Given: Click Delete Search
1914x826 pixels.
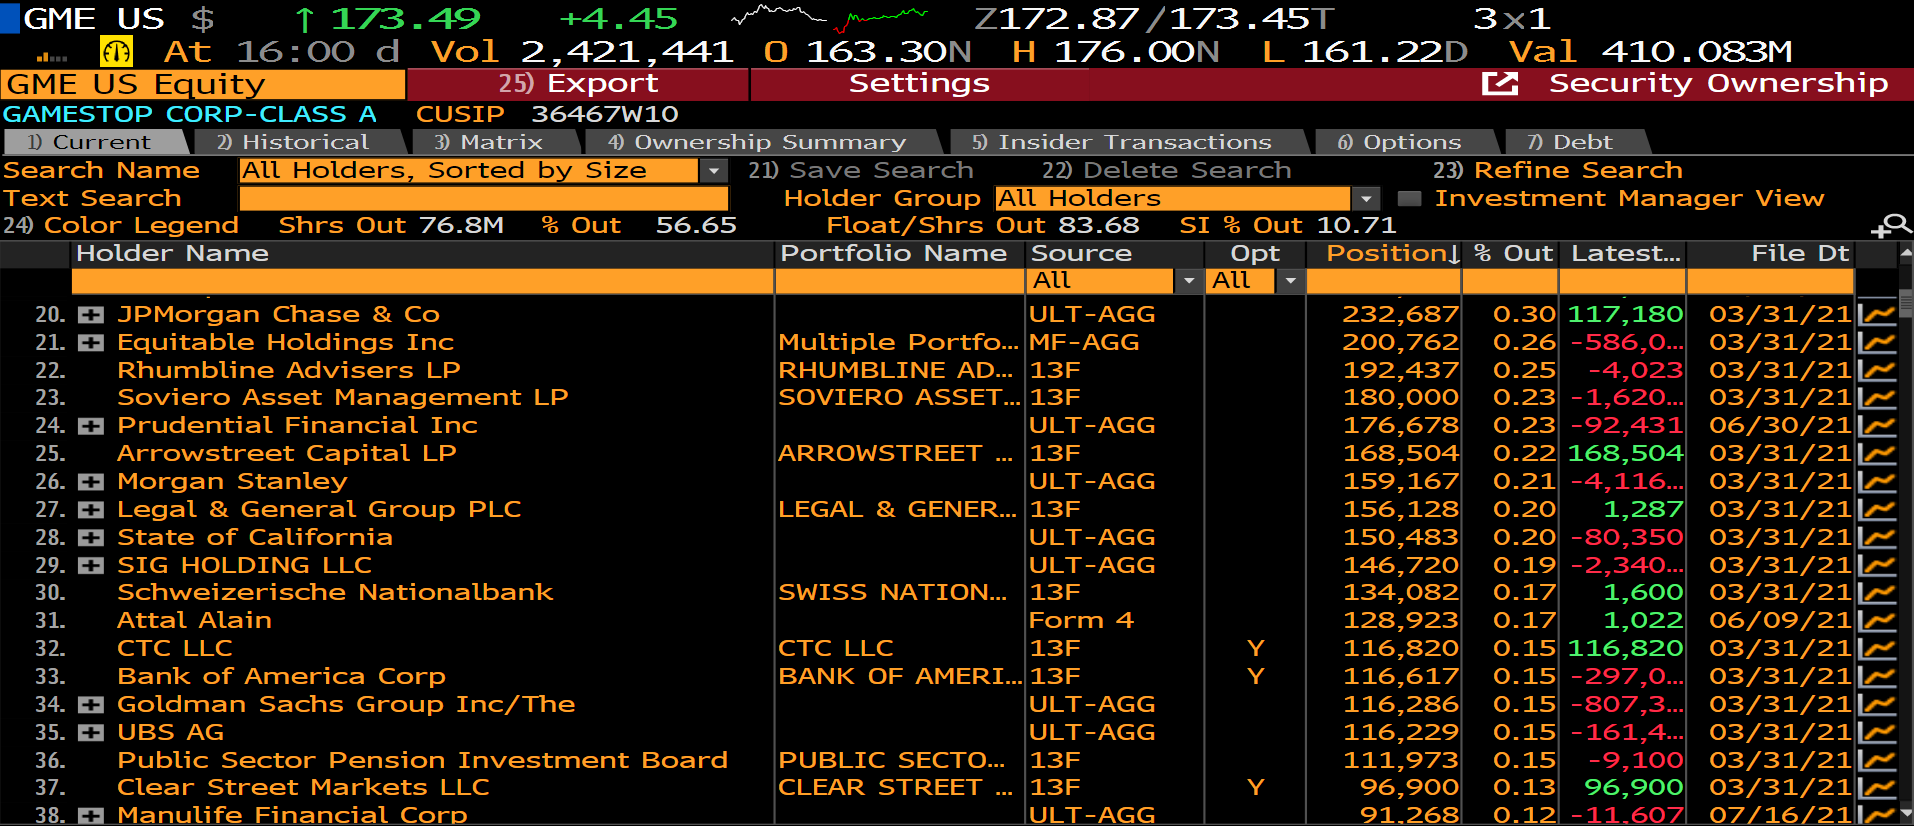Looking at the screenshot, I should 1167,171.
